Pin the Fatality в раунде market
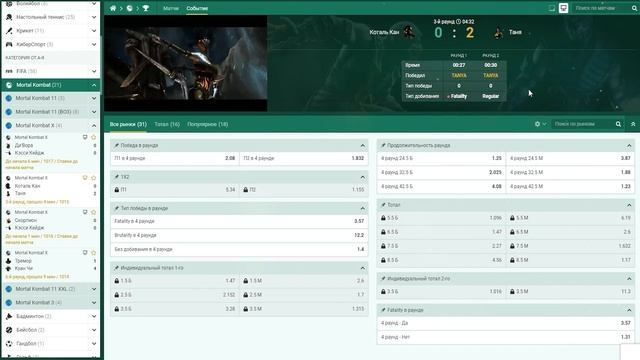This screenshot has width=640, height=360. [383, 310]
